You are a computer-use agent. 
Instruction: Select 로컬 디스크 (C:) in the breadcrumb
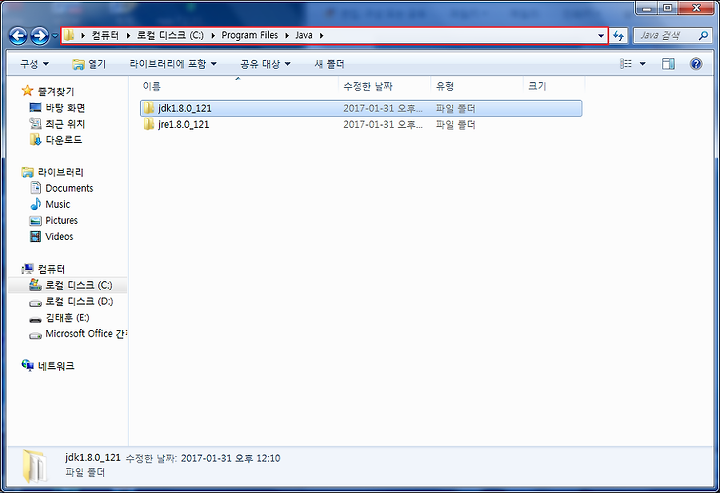[170, 35]
